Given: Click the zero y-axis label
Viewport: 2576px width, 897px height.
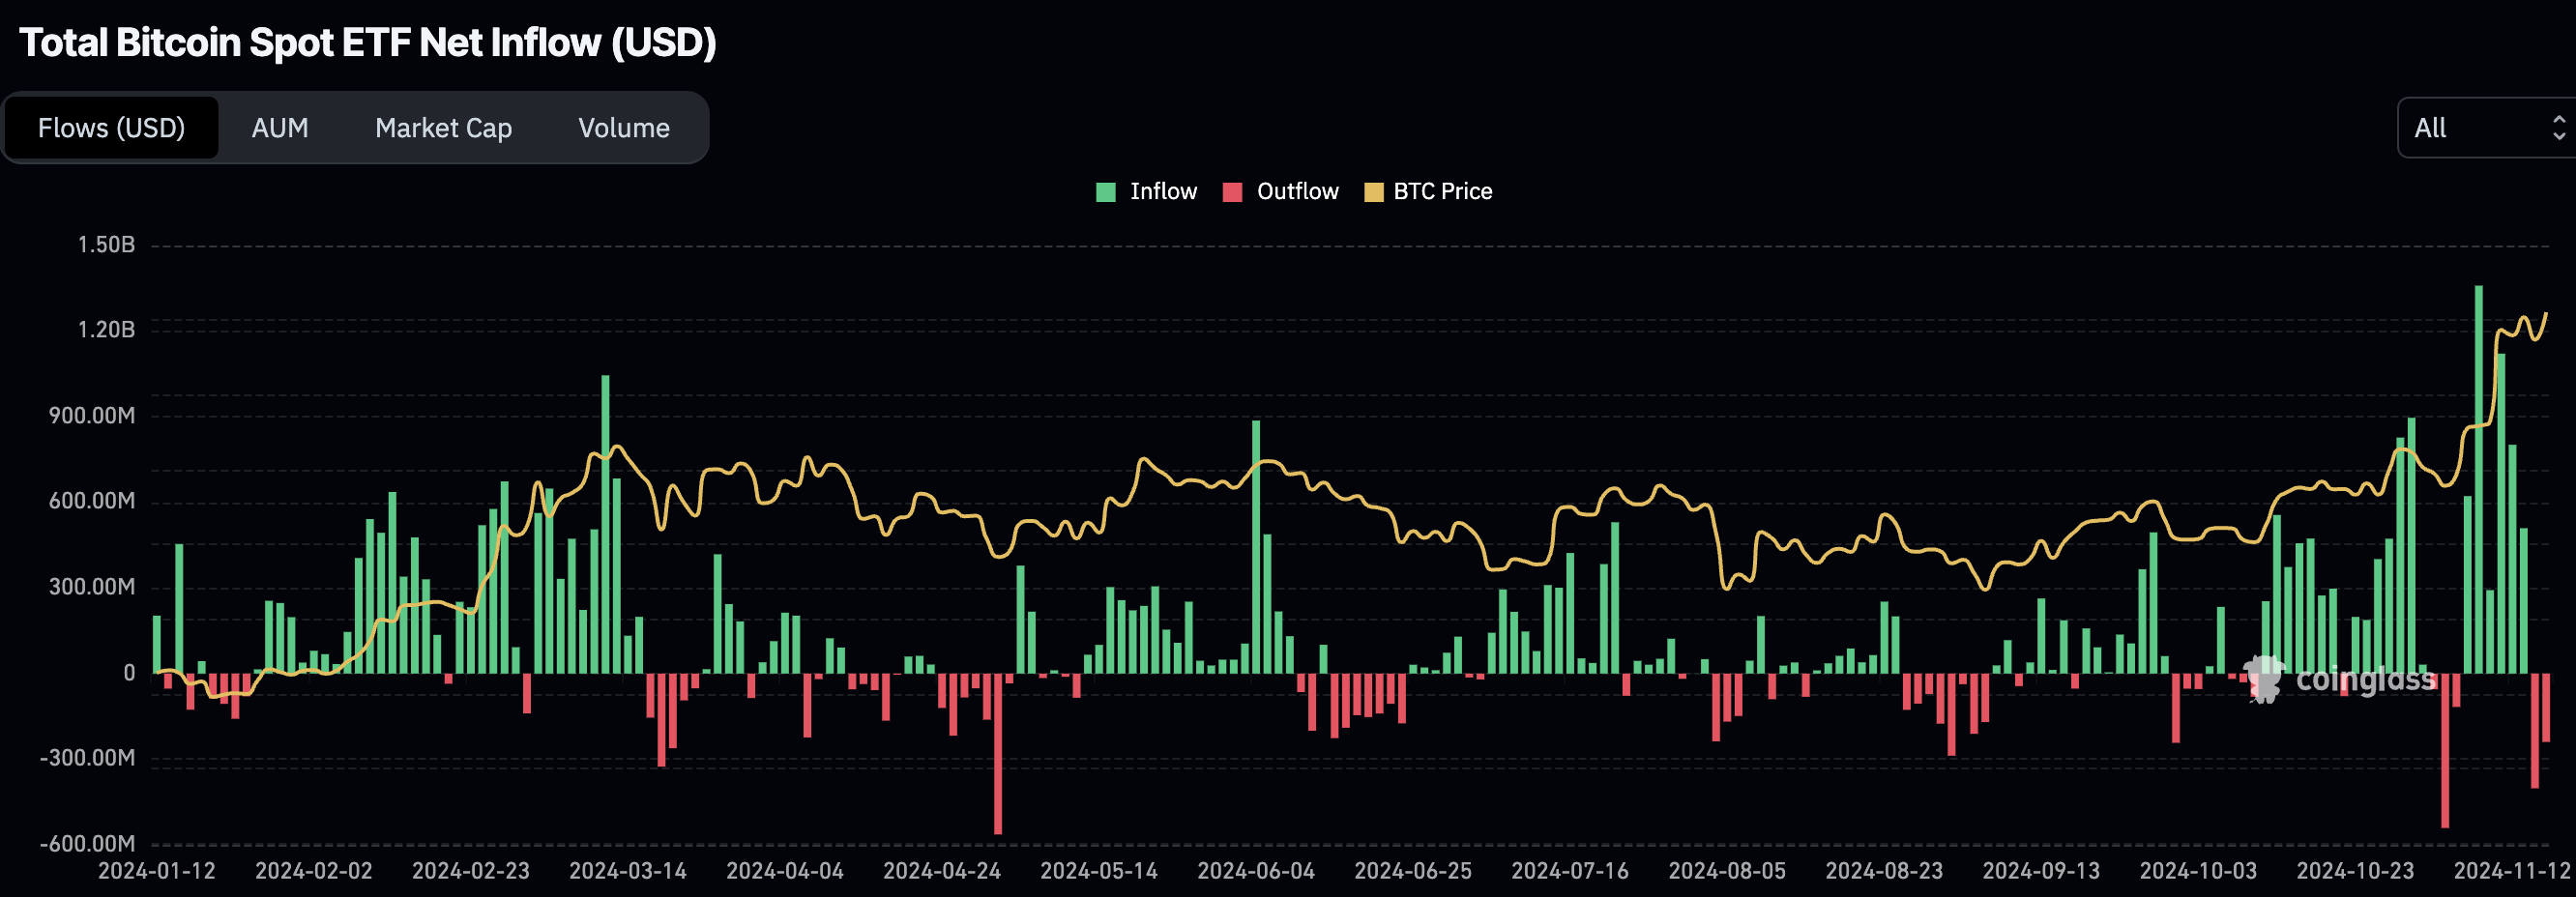Looking at the screenshot, I should pos(129,673).
